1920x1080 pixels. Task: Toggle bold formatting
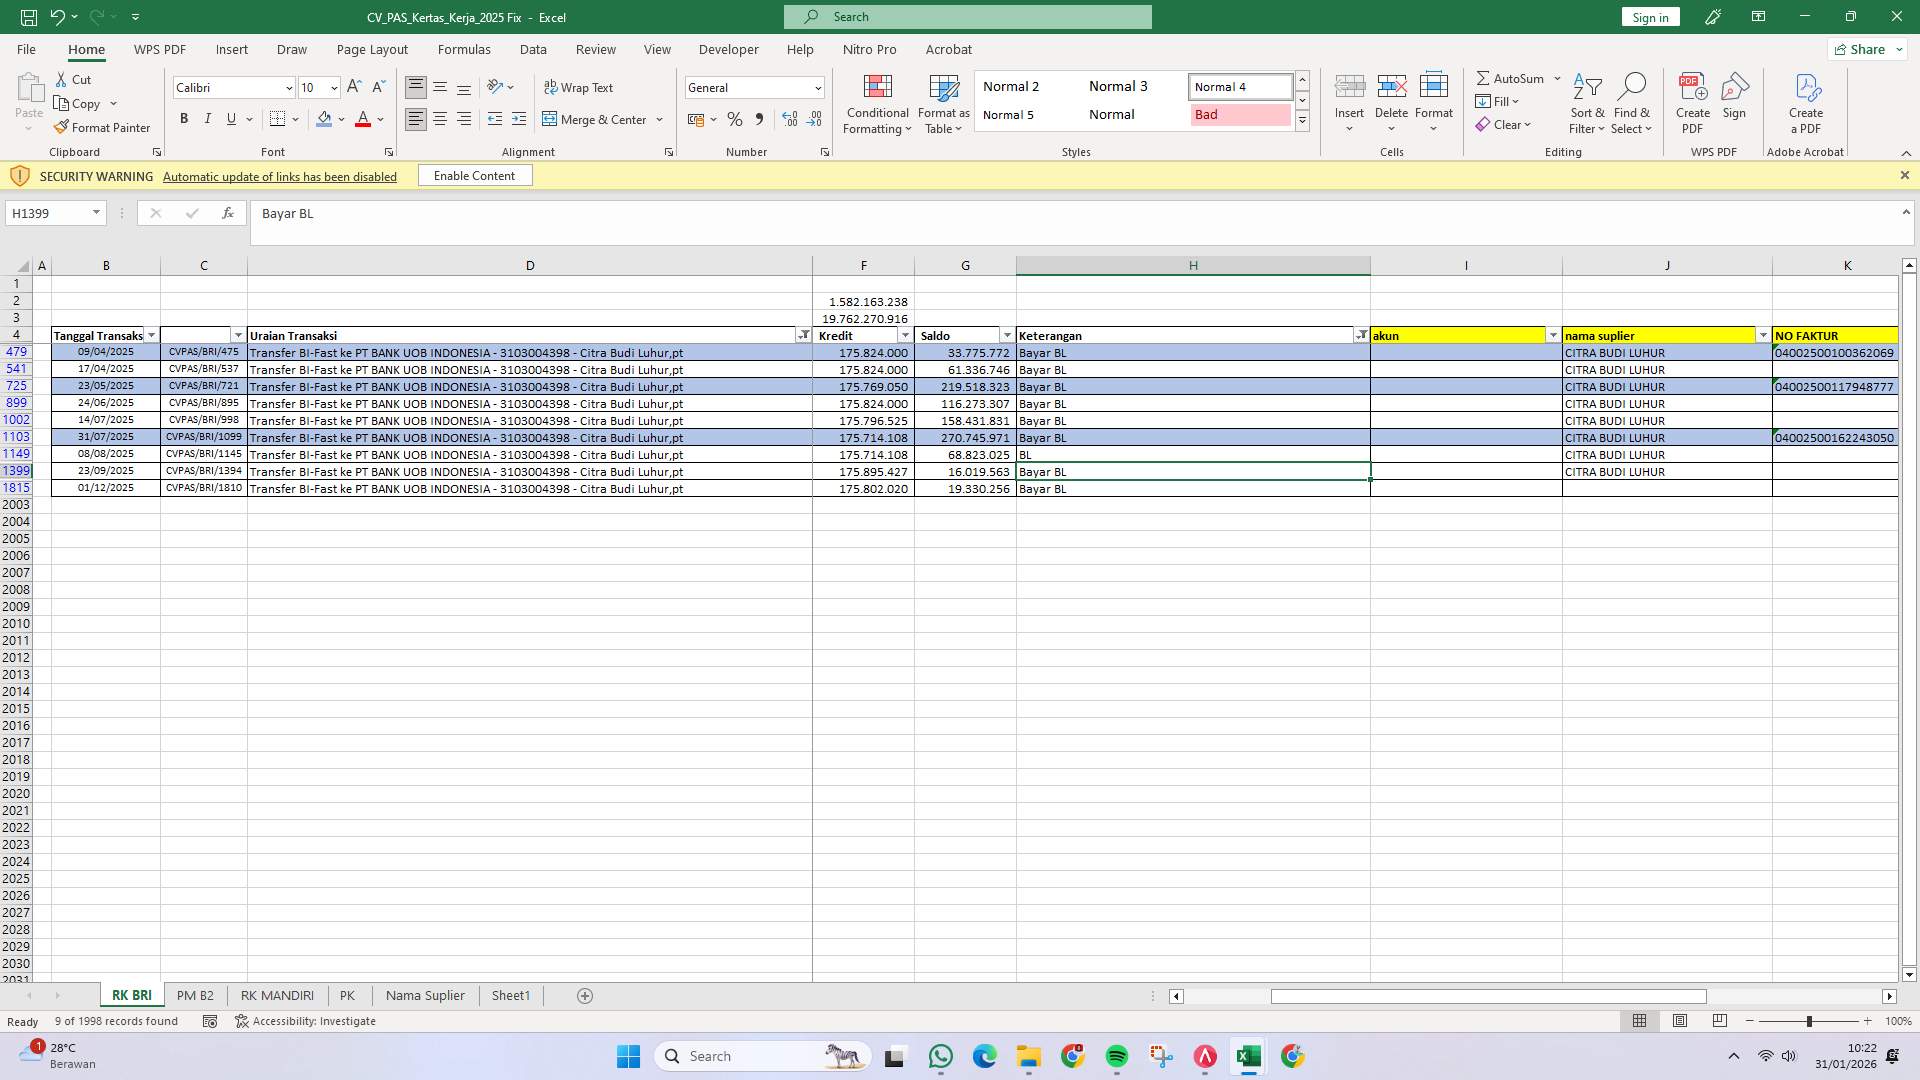click(x=184, y=118)
